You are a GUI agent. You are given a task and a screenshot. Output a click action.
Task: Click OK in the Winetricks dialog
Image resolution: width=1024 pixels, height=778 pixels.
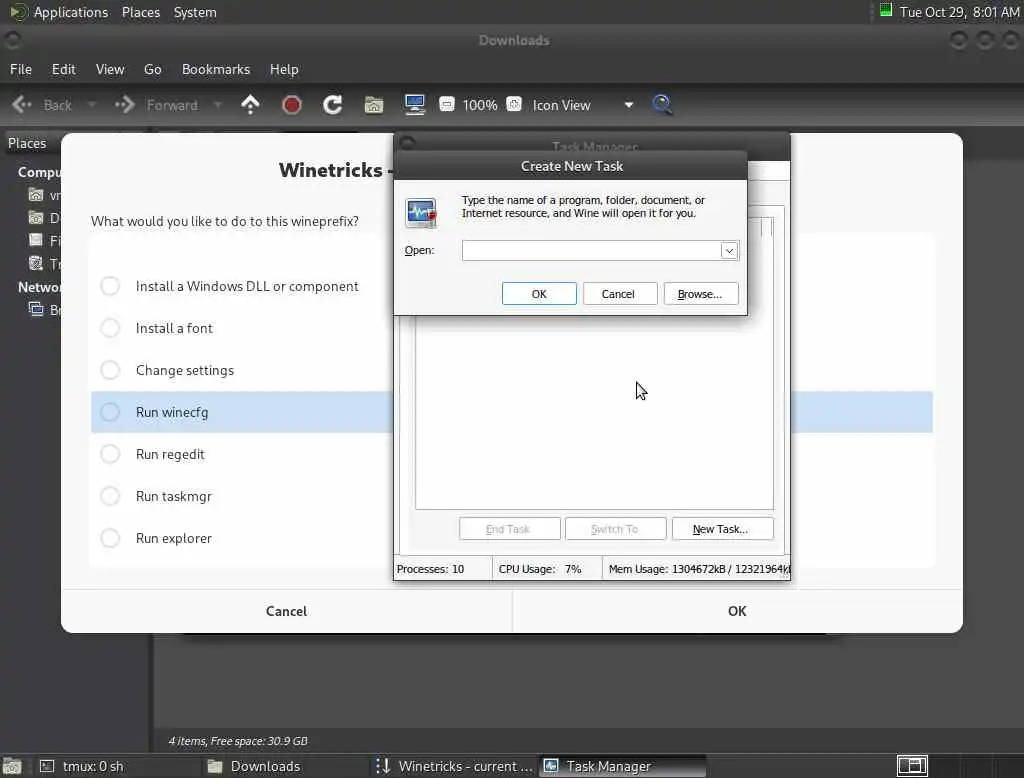pos(737,611)
